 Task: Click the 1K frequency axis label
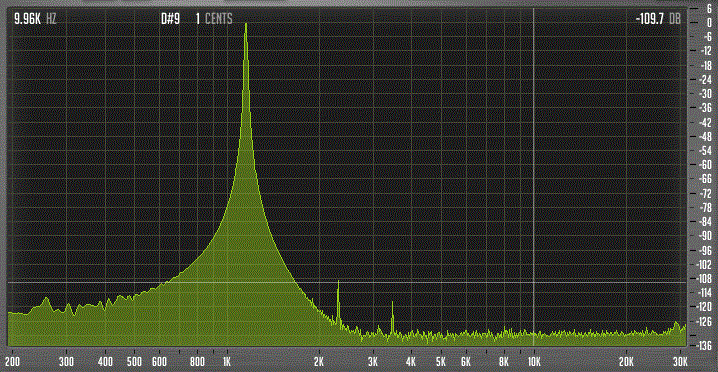(227, 360)
